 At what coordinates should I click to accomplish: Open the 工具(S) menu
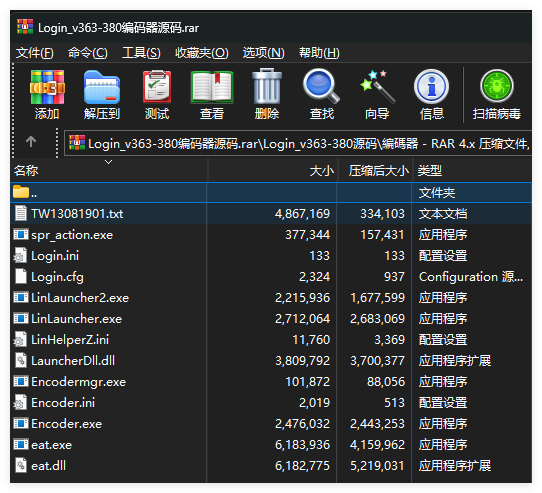point(141,53)
